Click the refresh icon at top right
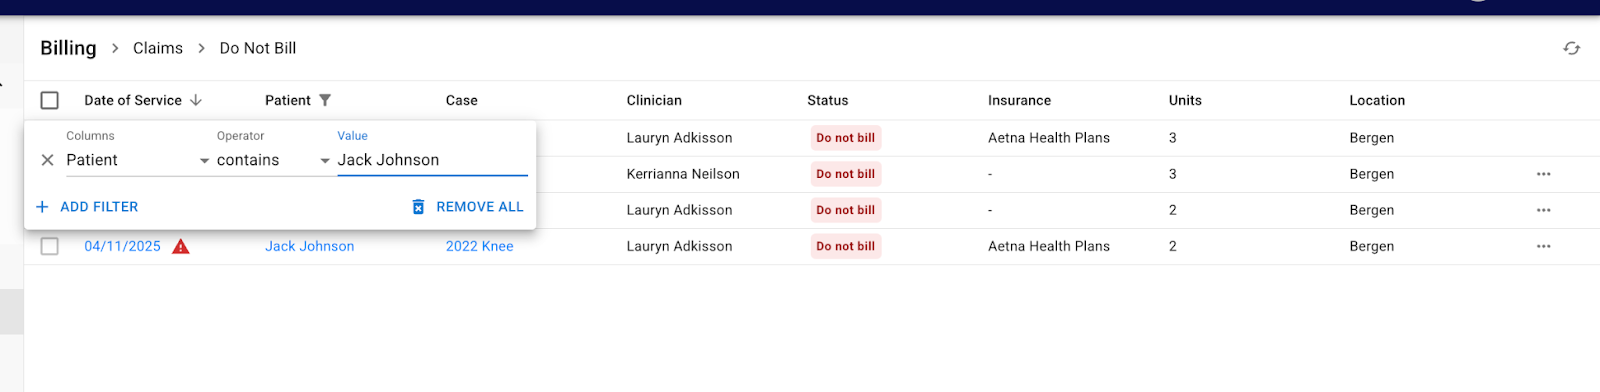The width and height of the screenshot is (1600, 392). coord(1571,48)
